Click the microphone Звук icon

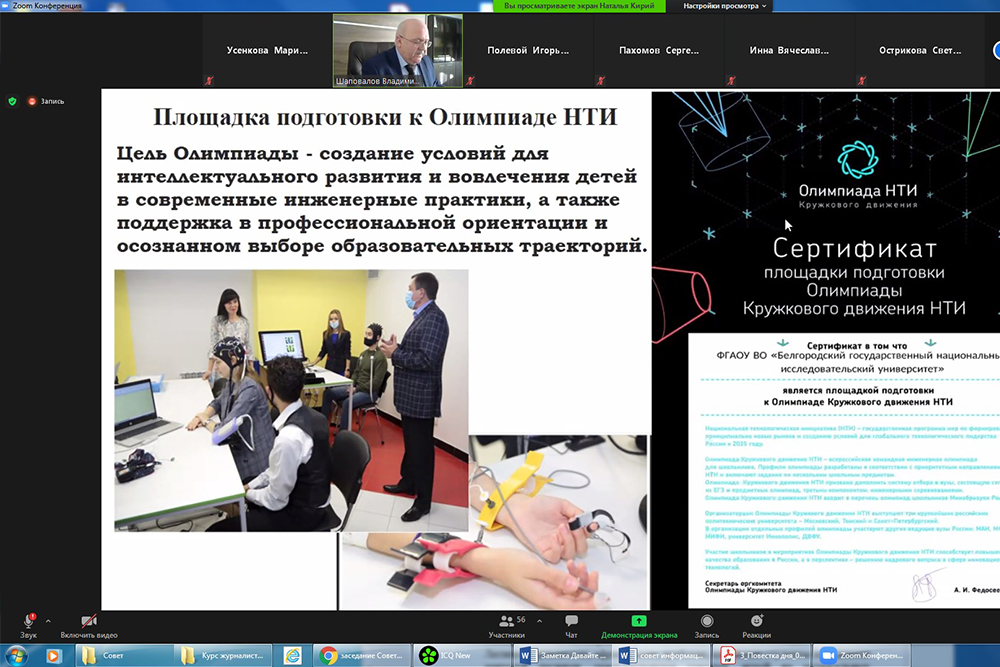28,621
